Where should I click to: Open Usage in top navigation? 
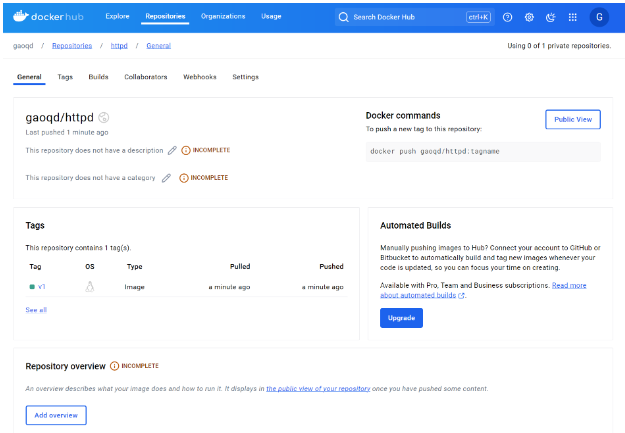tap(271, 16)
